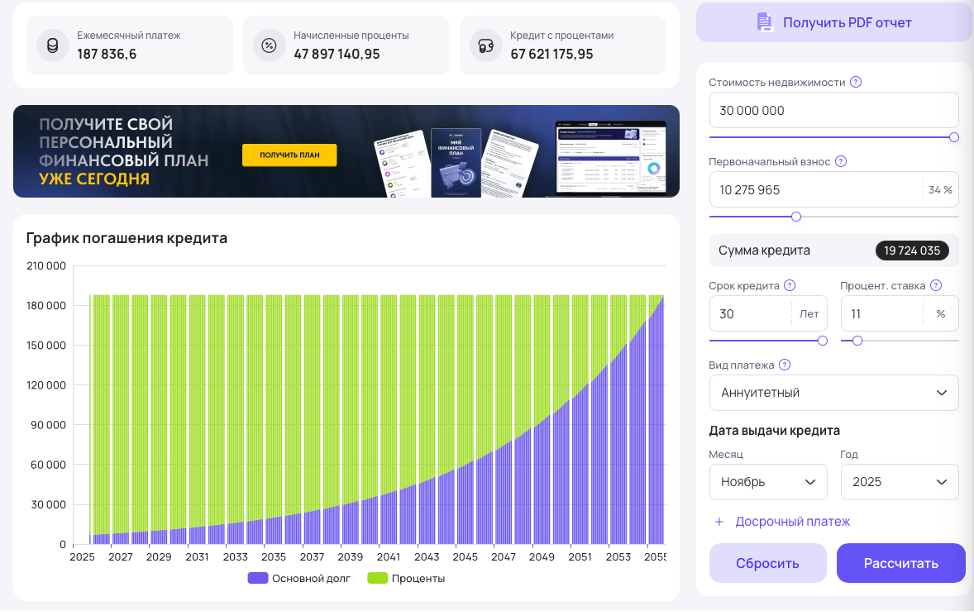Toggle Проценты legend swatch
The image size is (974, 612).
point(377,578)
